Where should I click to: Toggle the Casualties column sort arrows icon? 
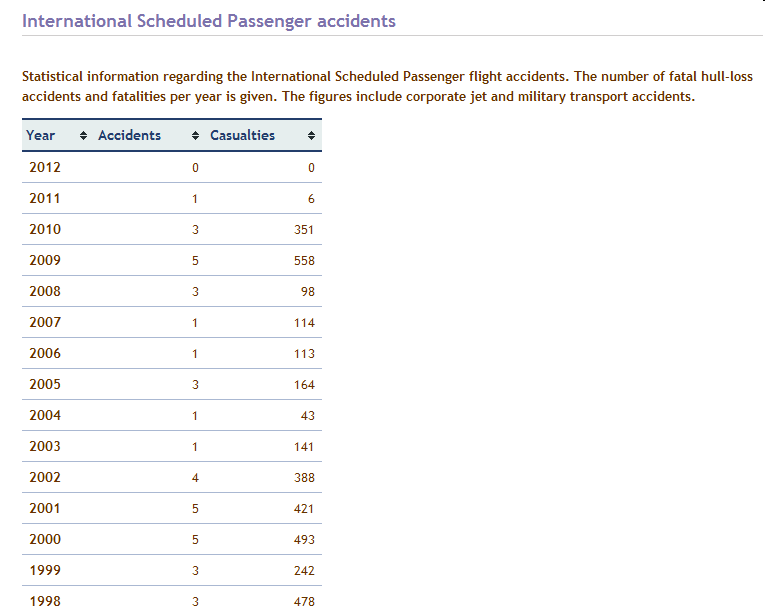coord(311,136)
